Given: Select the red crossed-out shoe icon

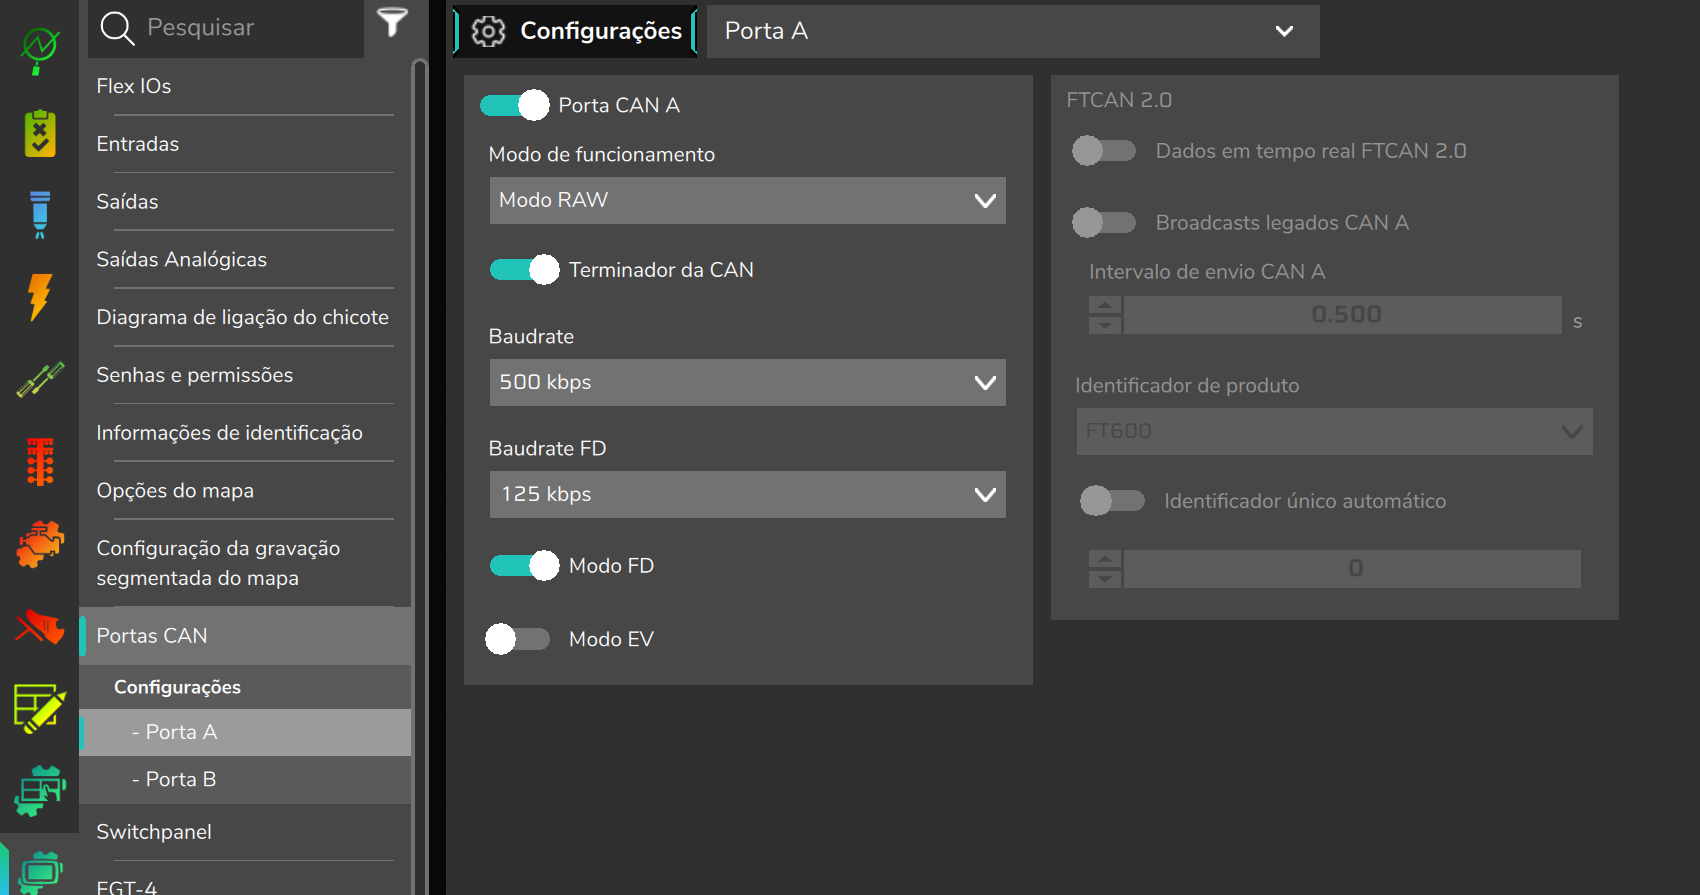Looking at the screenshot, I should coord(40,627).
